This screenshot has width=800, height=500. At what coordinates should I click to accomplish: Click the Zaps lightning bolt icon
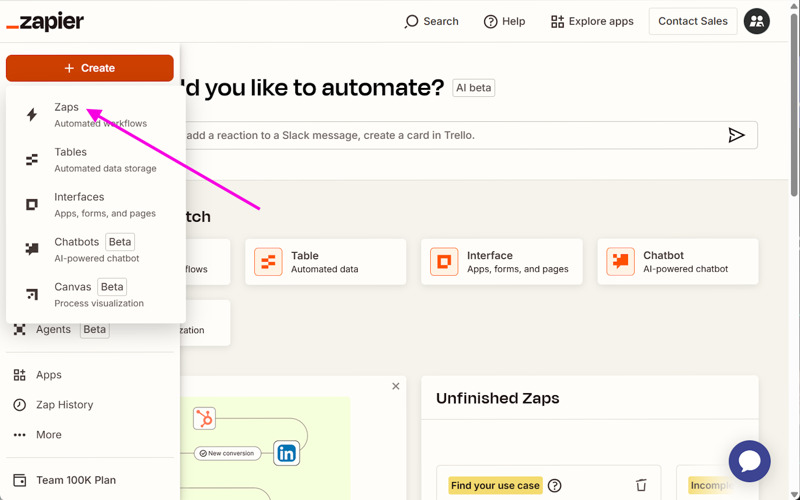[x=32, y=115]
